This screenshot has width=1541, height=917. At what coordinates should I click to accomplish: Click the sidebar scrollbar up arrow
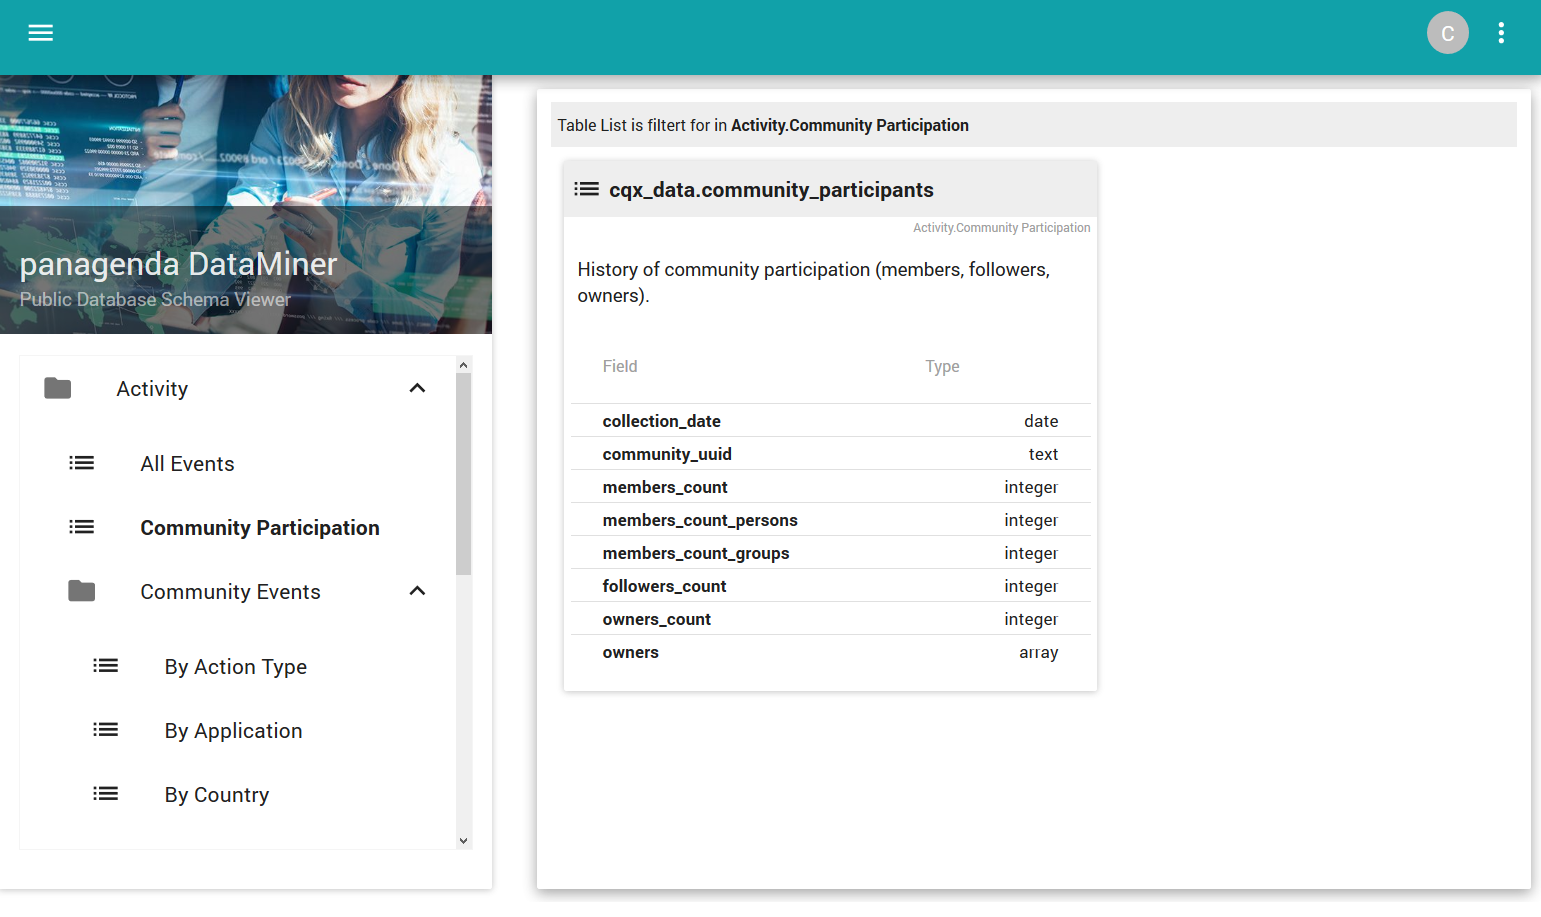click(x=463, y=365)
